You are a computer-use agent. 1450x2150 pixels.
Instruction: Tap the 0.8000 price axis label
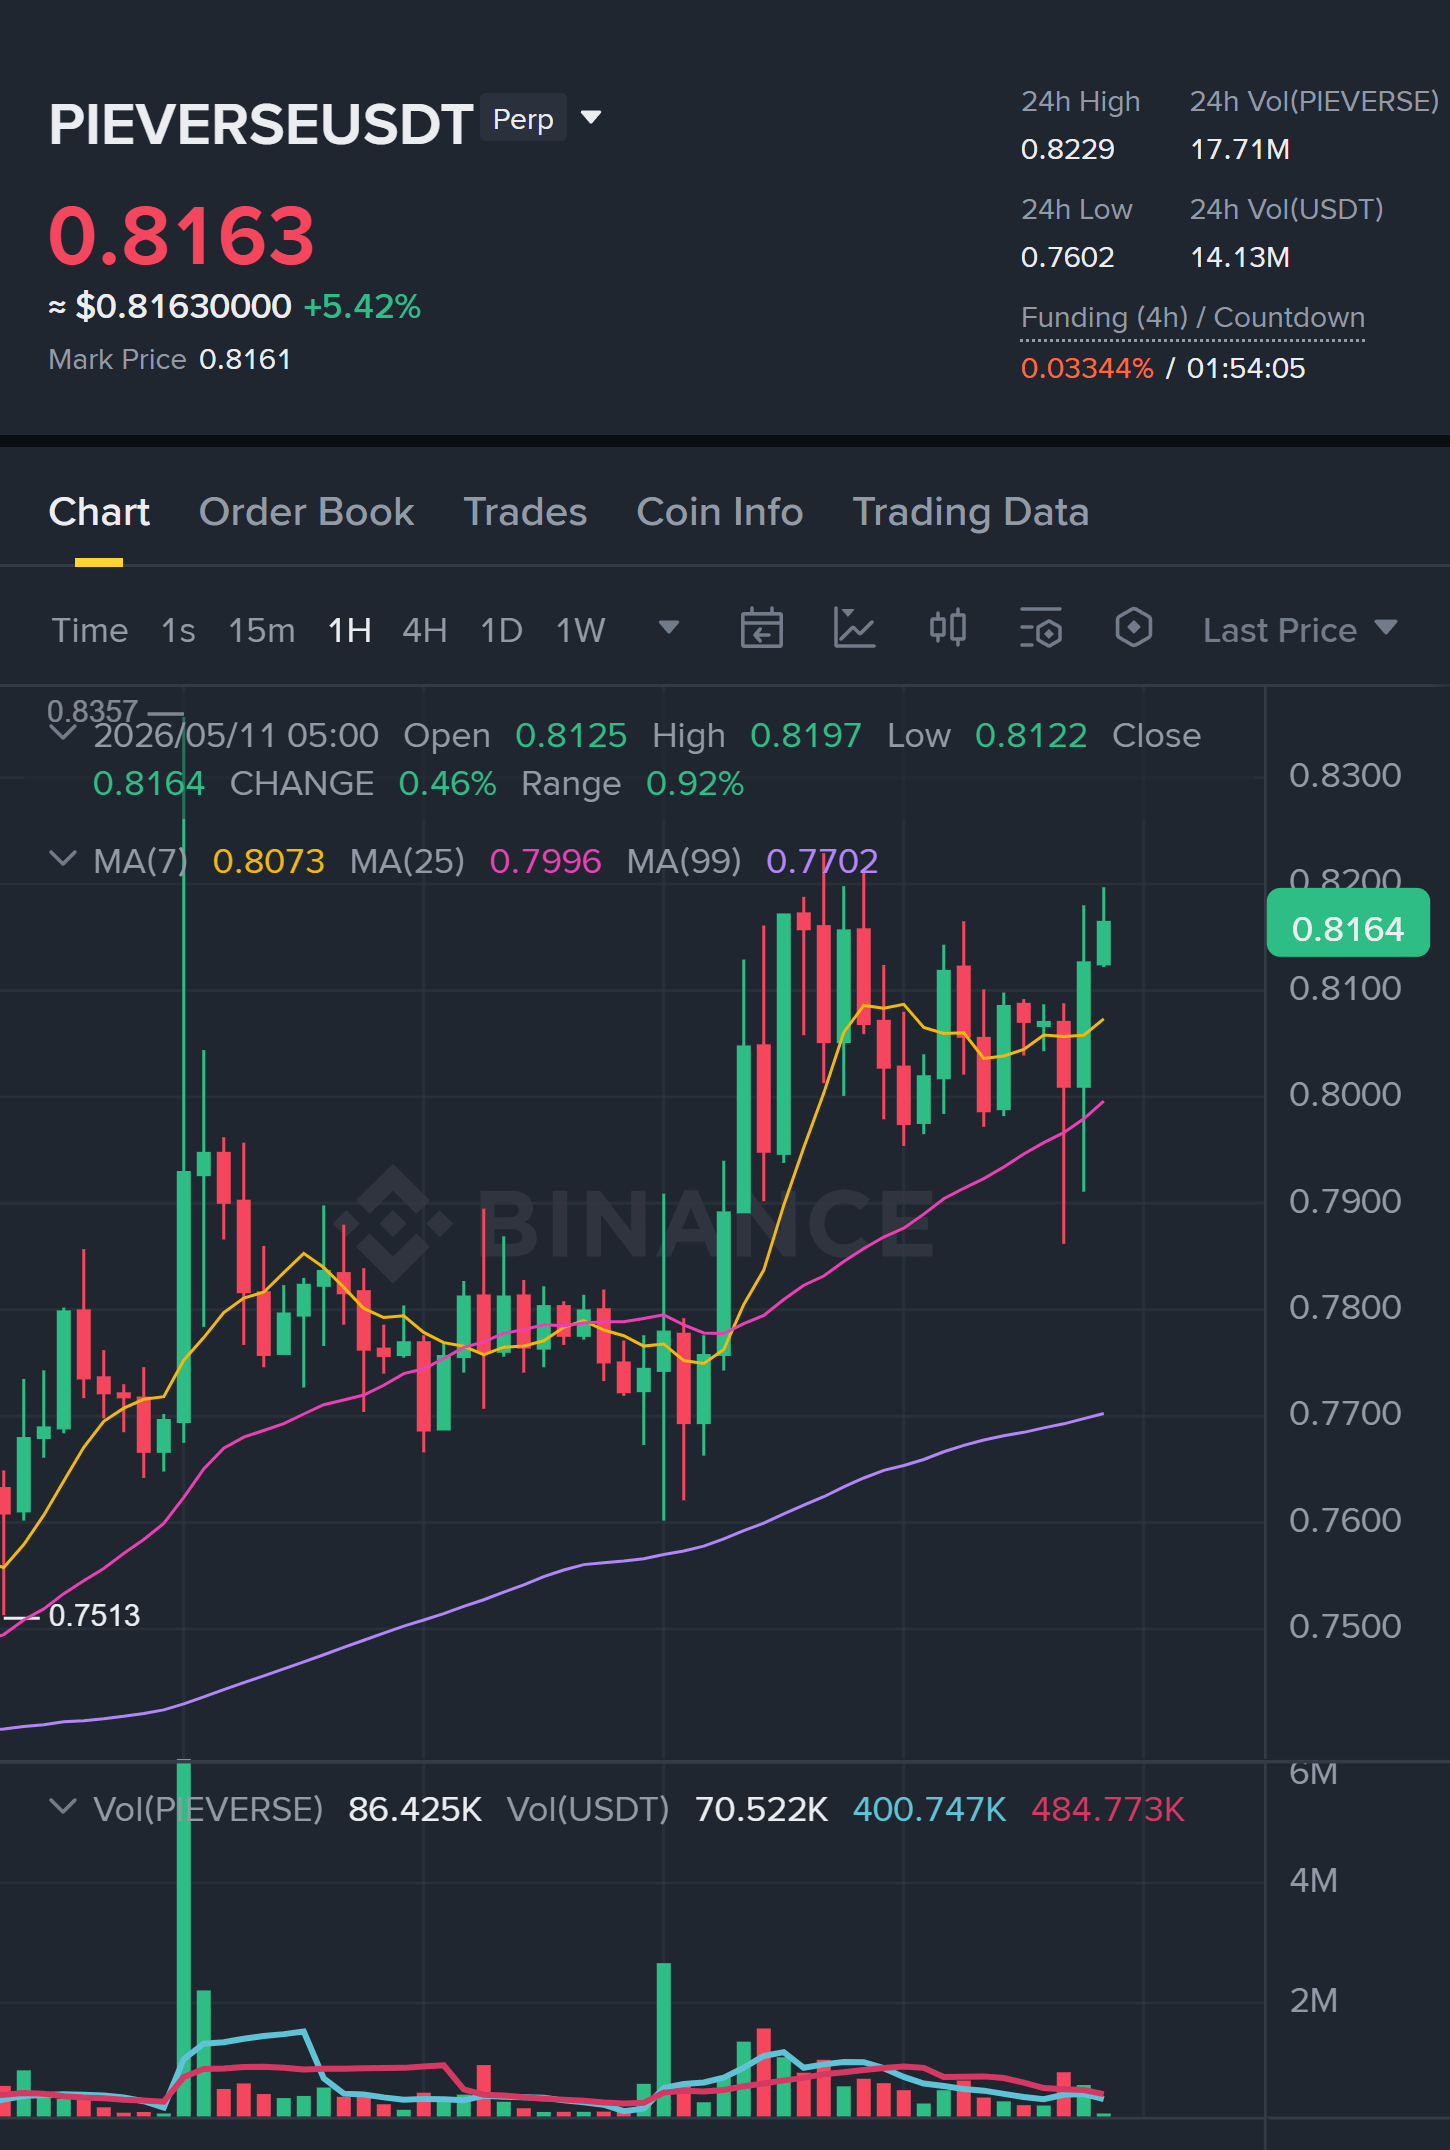point(1345,1094)
